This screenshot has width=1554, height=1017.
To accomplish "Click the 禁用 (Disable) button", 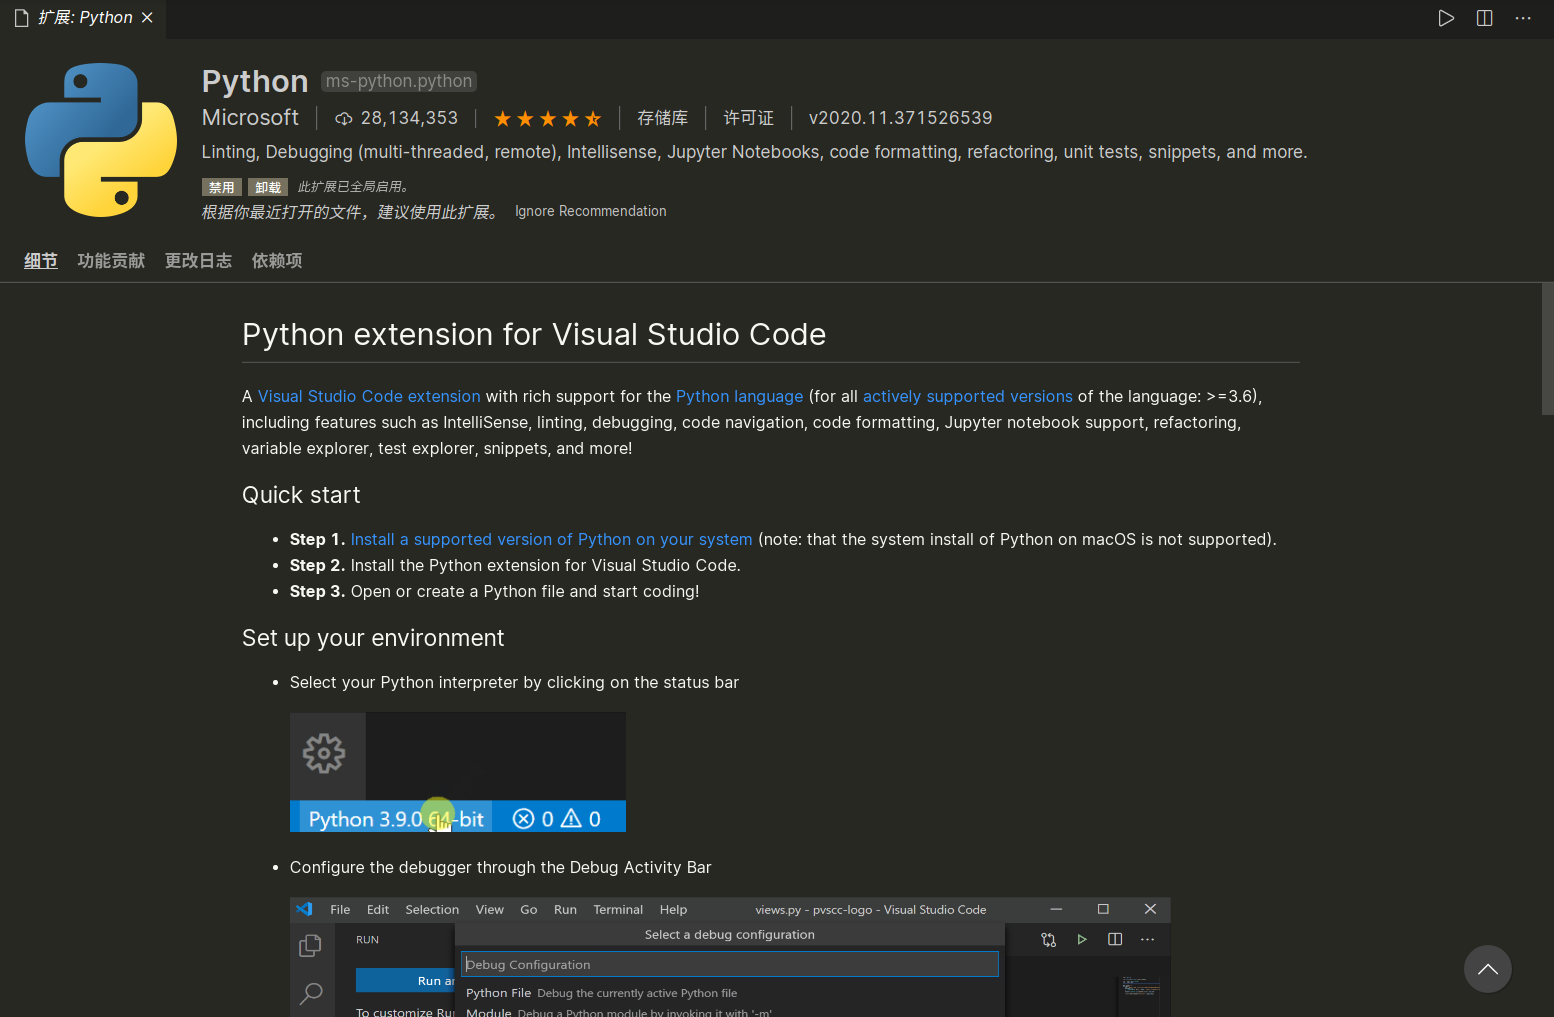I will [221, 187].
